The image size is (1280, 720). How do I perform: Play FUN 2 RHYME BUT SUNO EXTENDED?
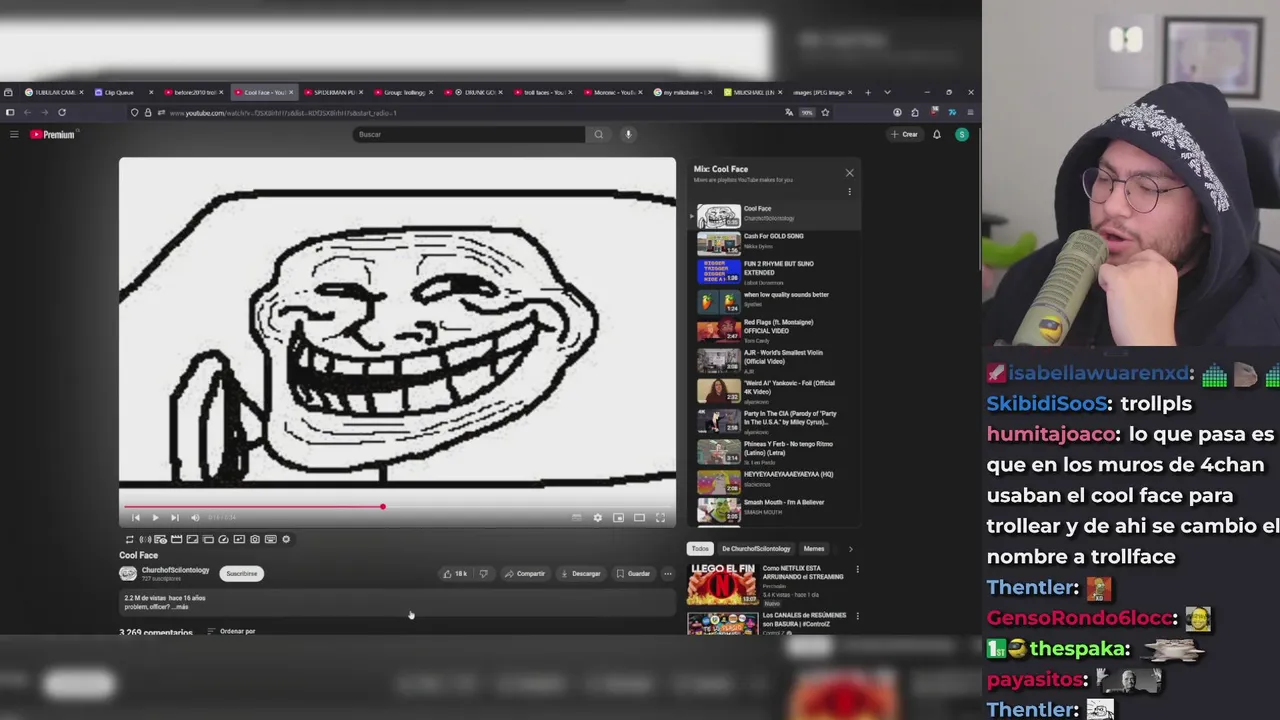[774, 271]
